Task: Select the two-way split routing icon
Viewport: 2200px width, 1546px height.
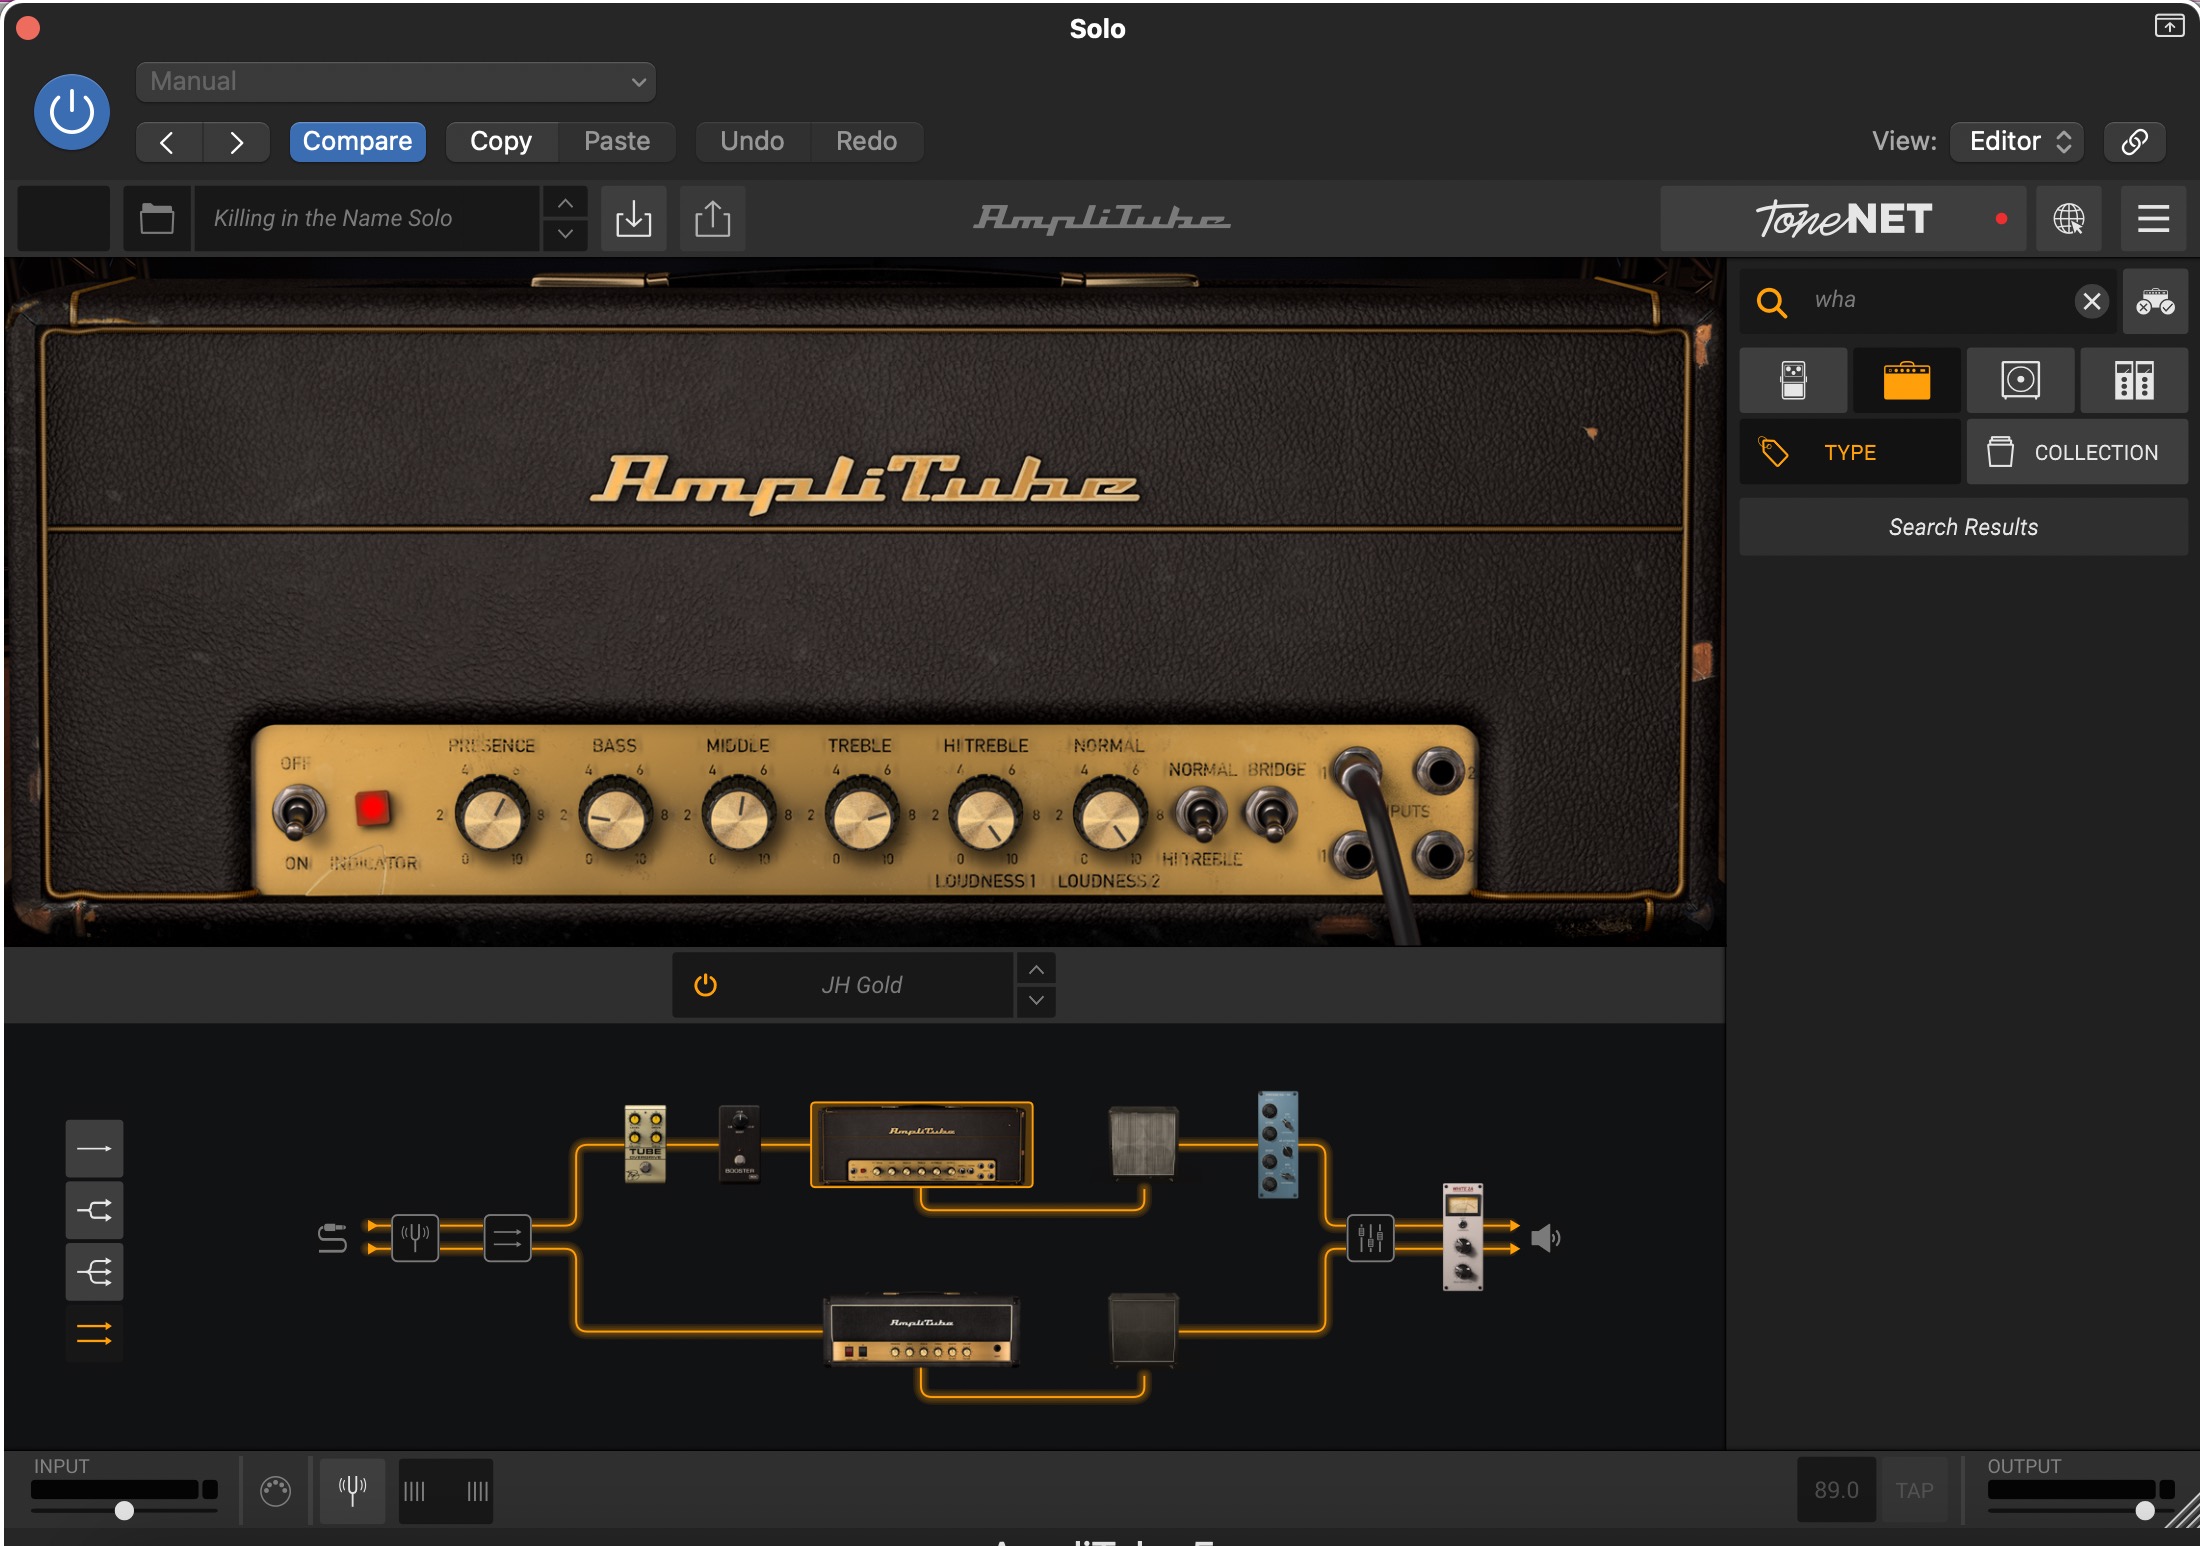Action: tap(95, 1211)
